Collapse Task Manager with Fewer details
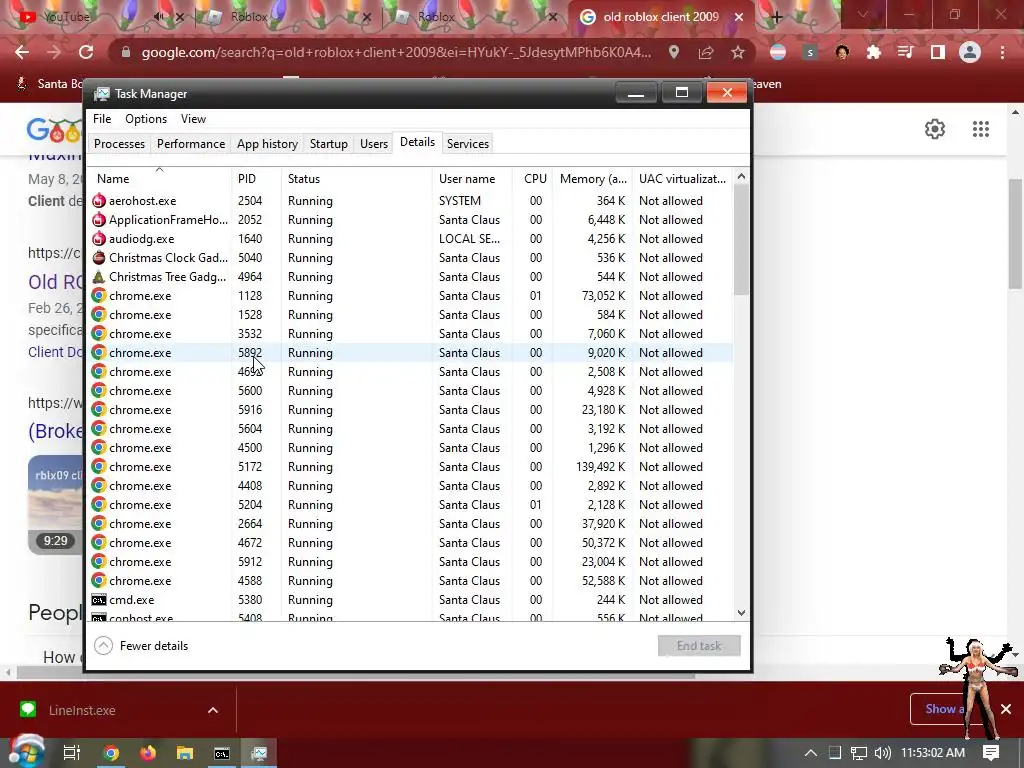Viewport: 1024px width, 768px height. coord(141,646)
